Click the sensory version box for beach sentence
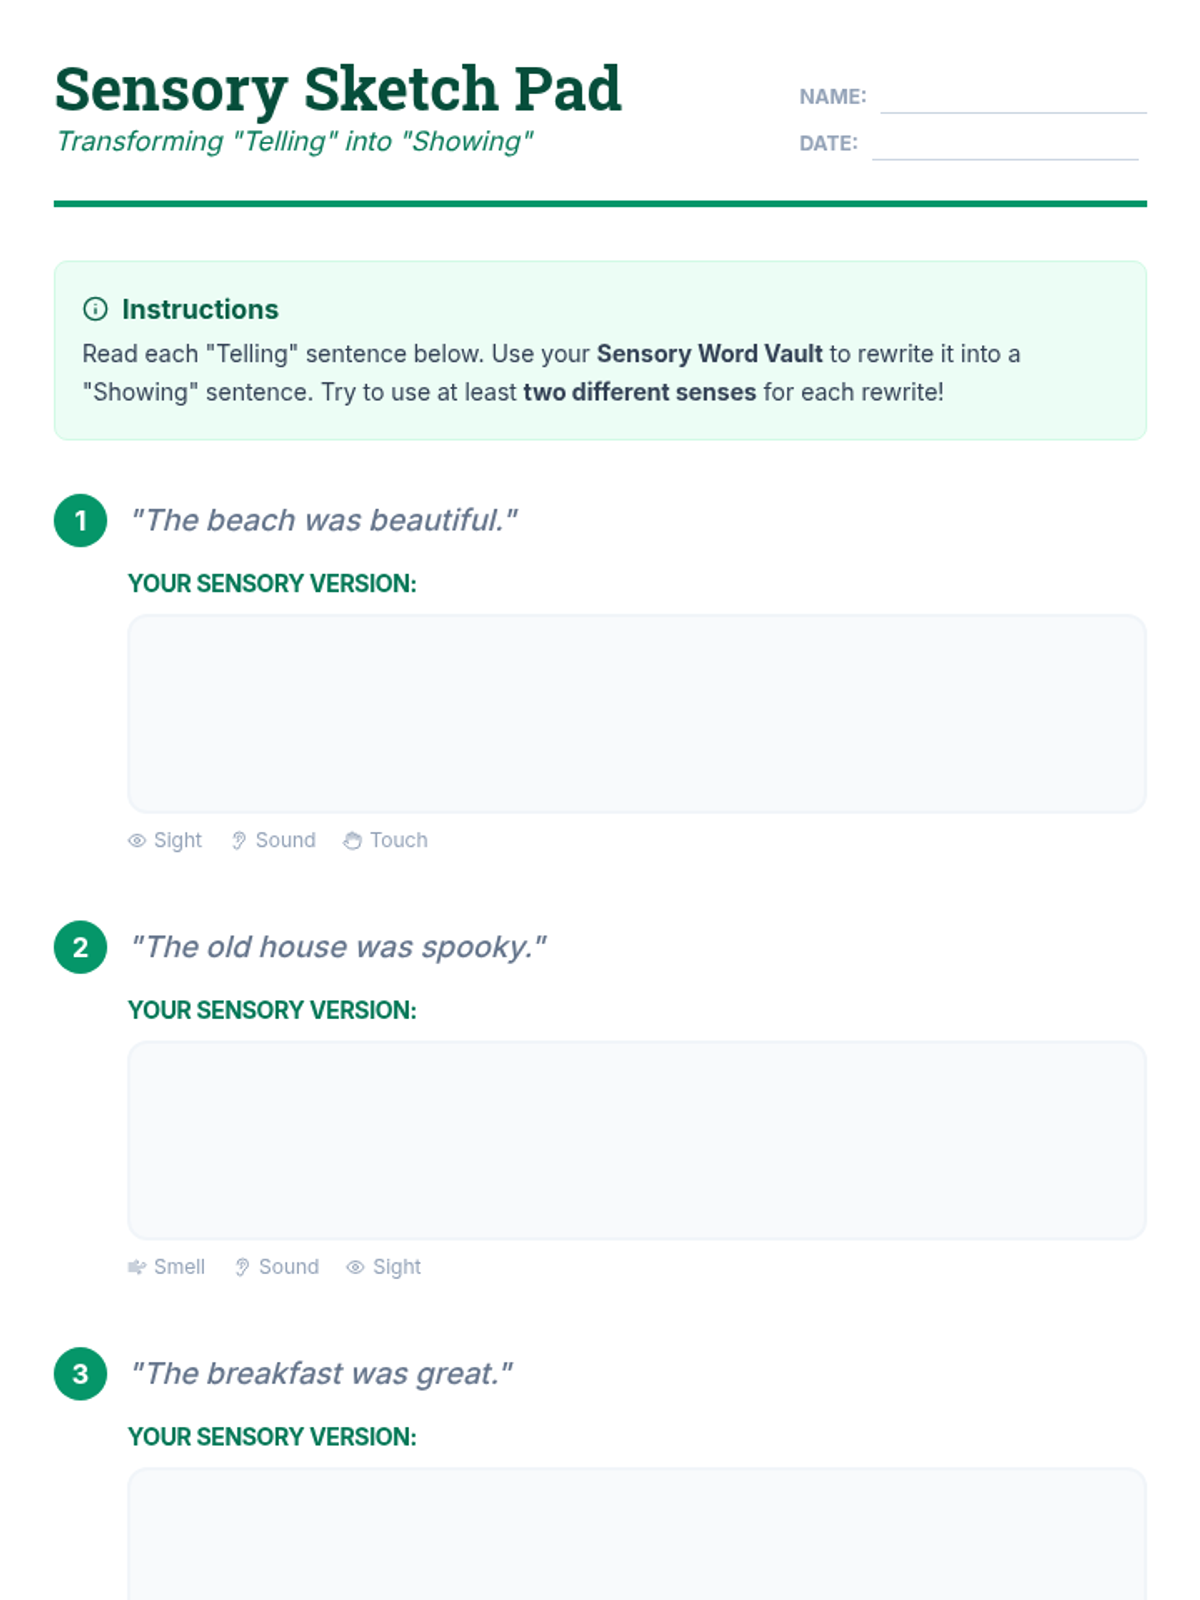 pyautogui.click(x=636, y=714)
